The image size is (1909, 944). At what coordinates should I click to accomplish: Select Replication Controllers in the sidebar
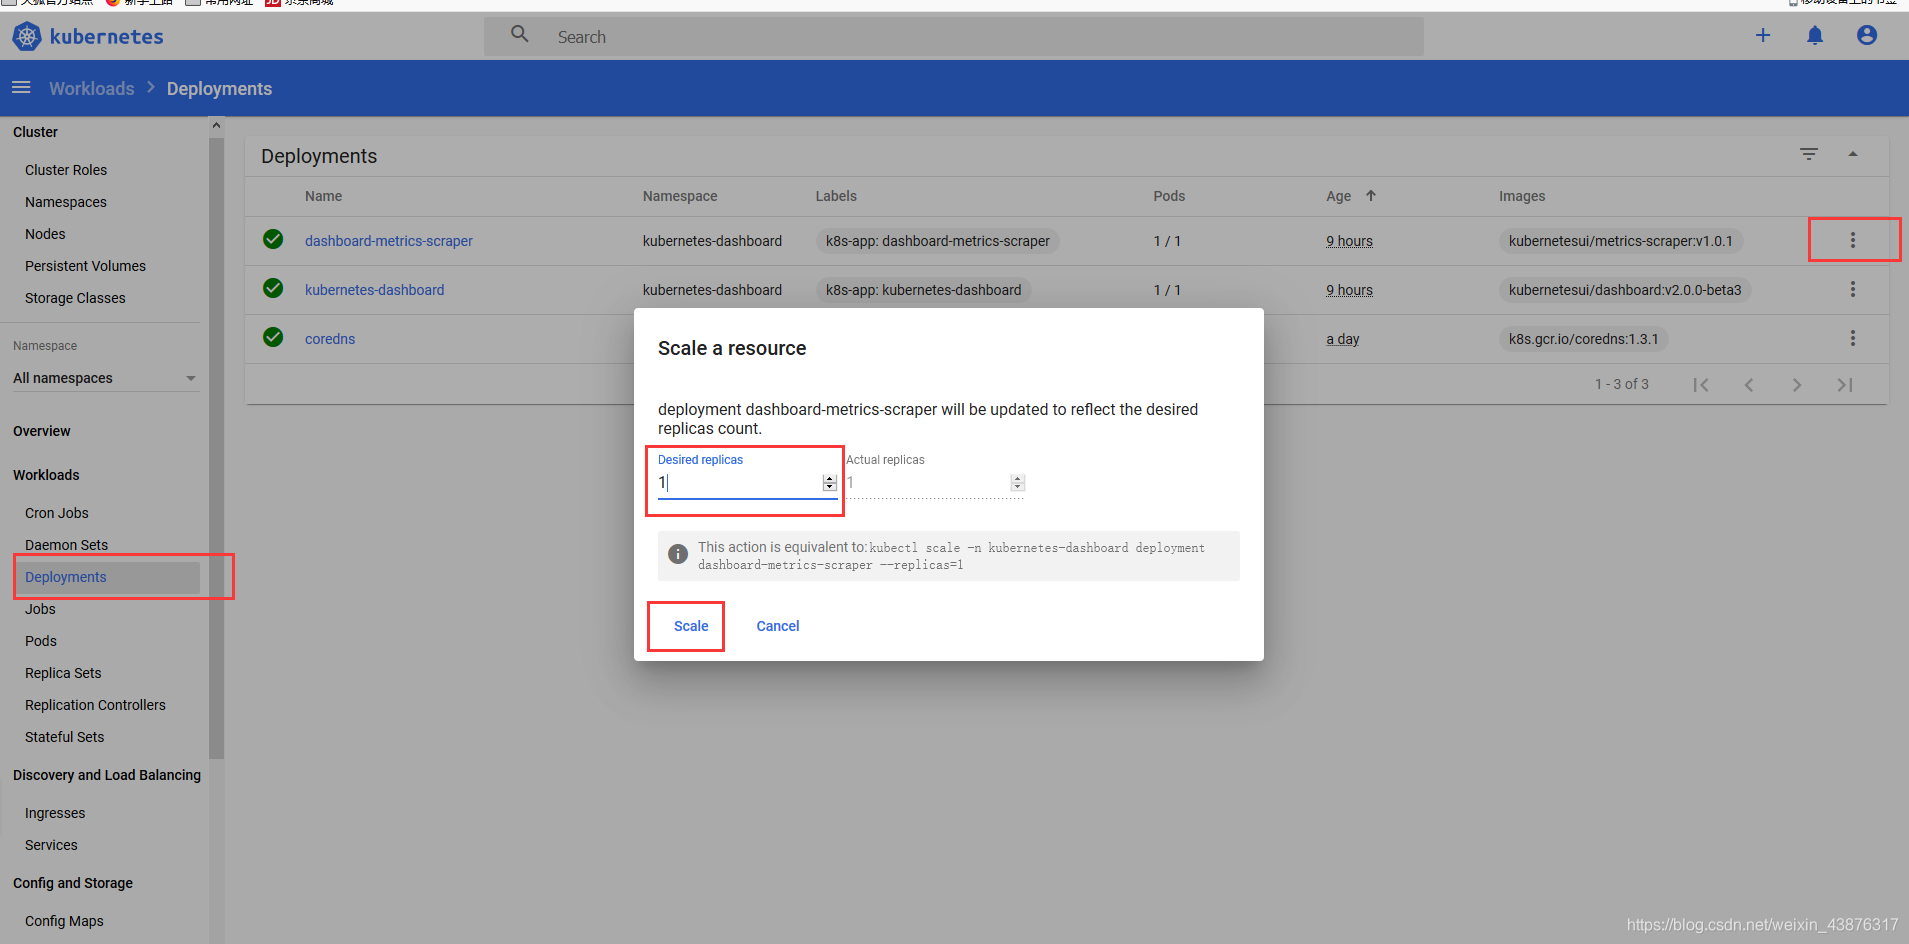click(x=95, y=705)
